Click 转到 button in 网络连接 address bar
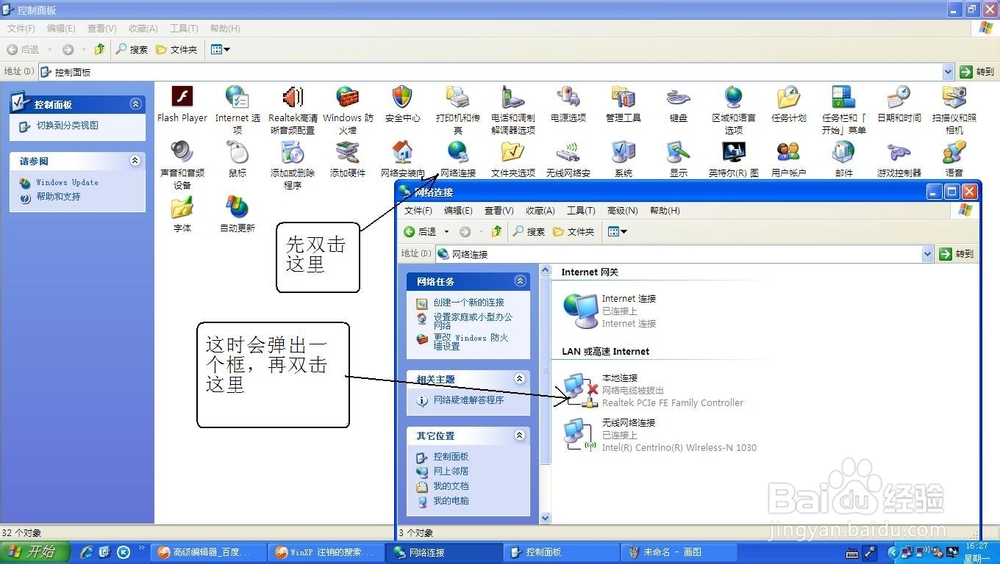The height and width of the screenshot is (564, 1000). (x=956, y=254)
